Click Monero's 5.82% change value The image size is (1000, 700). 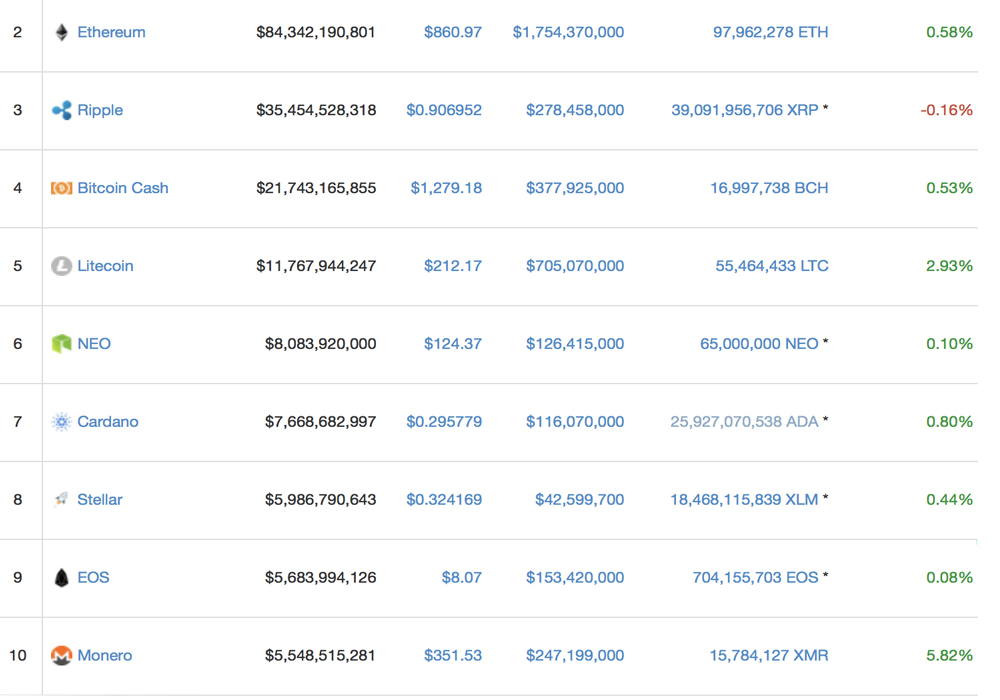(x=950, y=655)
